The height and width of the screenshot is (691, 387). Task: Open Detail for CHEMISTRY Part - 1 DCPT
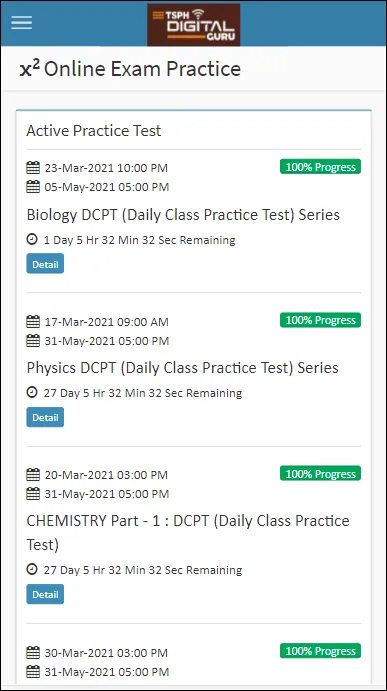[x=45, y=594]
